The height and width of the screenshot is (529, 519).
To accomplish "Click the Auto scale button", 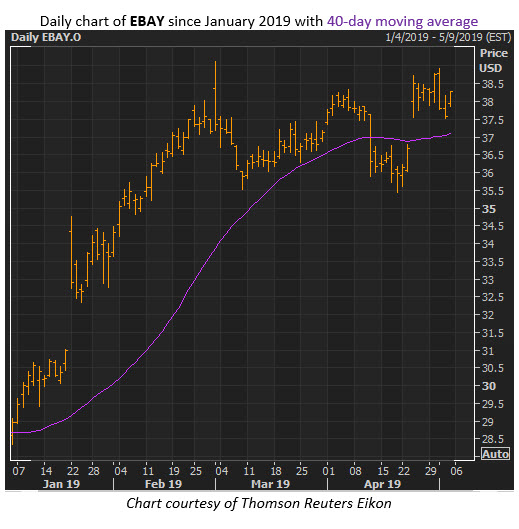I will (x=495, y=454).
